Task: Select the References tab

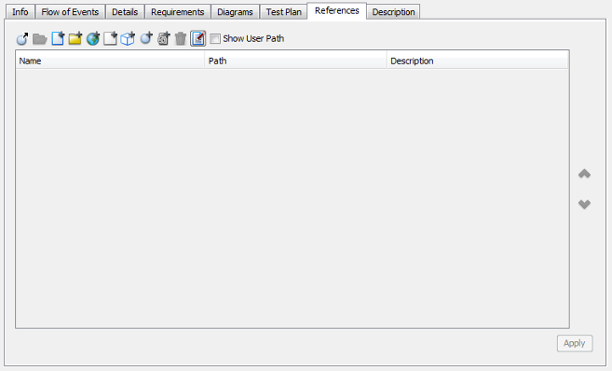Action: (x=337, y=11)
